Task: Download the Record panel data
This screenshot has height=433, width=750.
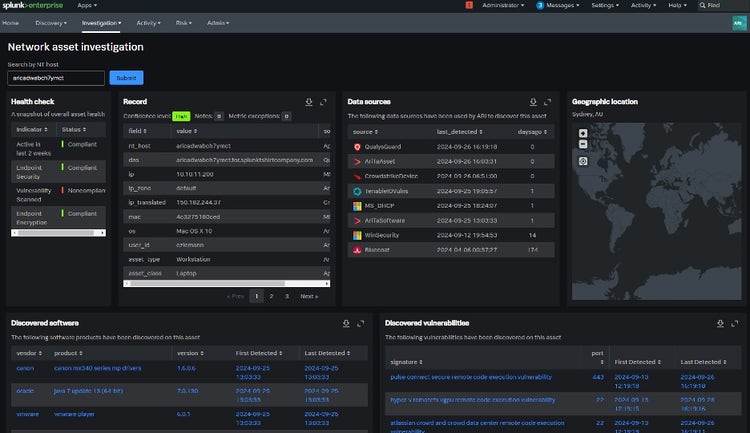Action: pyautogui.click(x=308, y=102)
